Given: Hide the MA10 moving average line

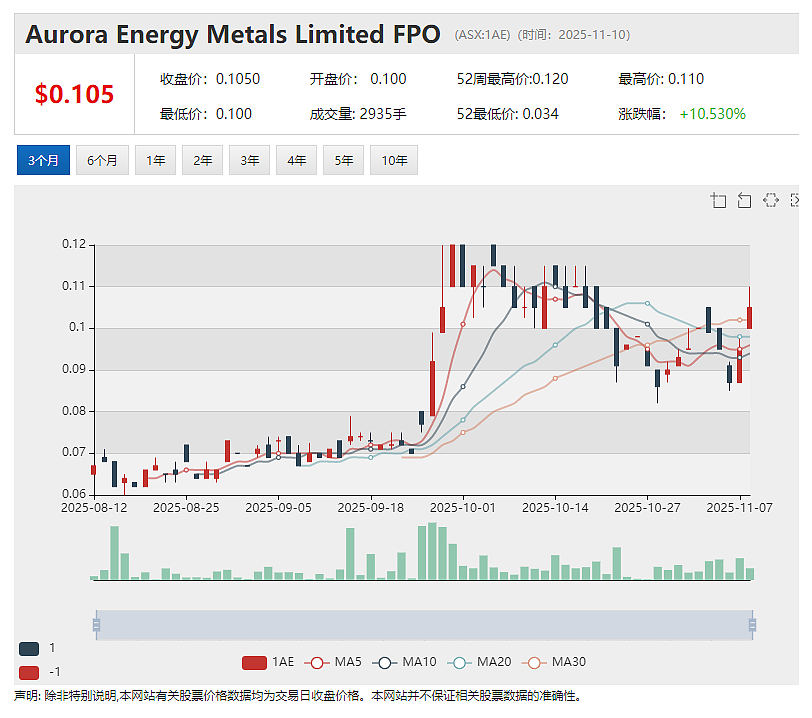Looking at the screenshot, I should [x=404, y=662].
